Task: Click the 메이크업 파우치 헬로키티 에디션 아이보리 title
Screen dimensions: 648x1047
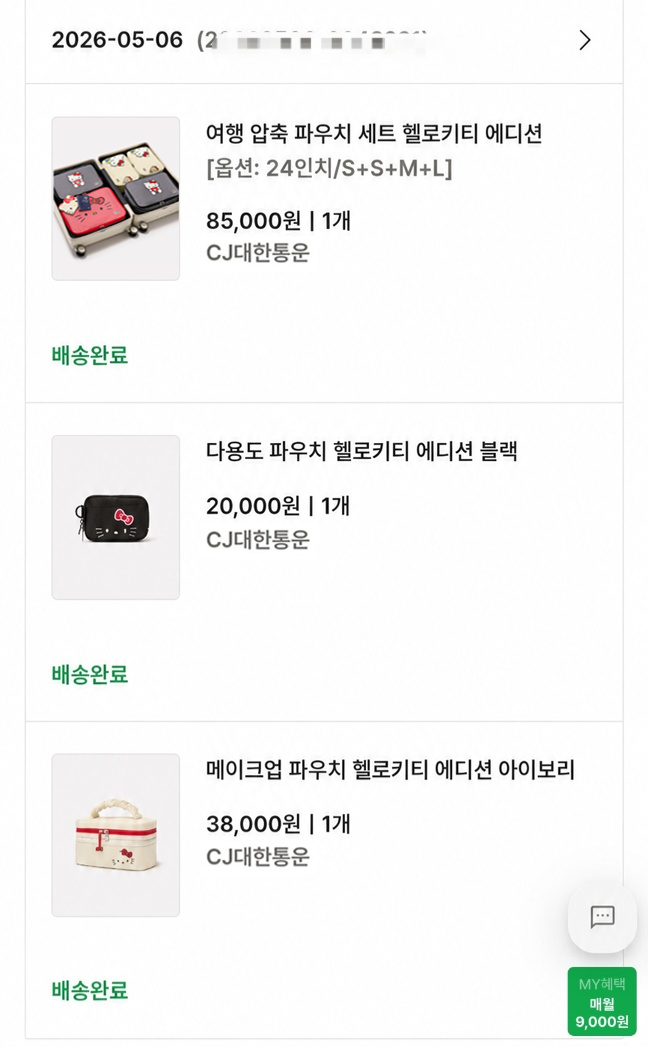Action: 390,769
